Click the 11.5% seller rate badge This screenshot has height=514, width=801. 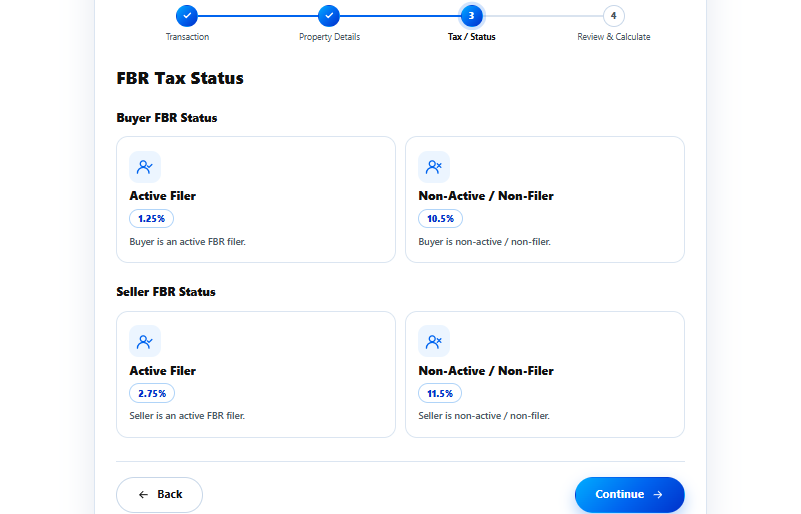[x=440, y=393]
